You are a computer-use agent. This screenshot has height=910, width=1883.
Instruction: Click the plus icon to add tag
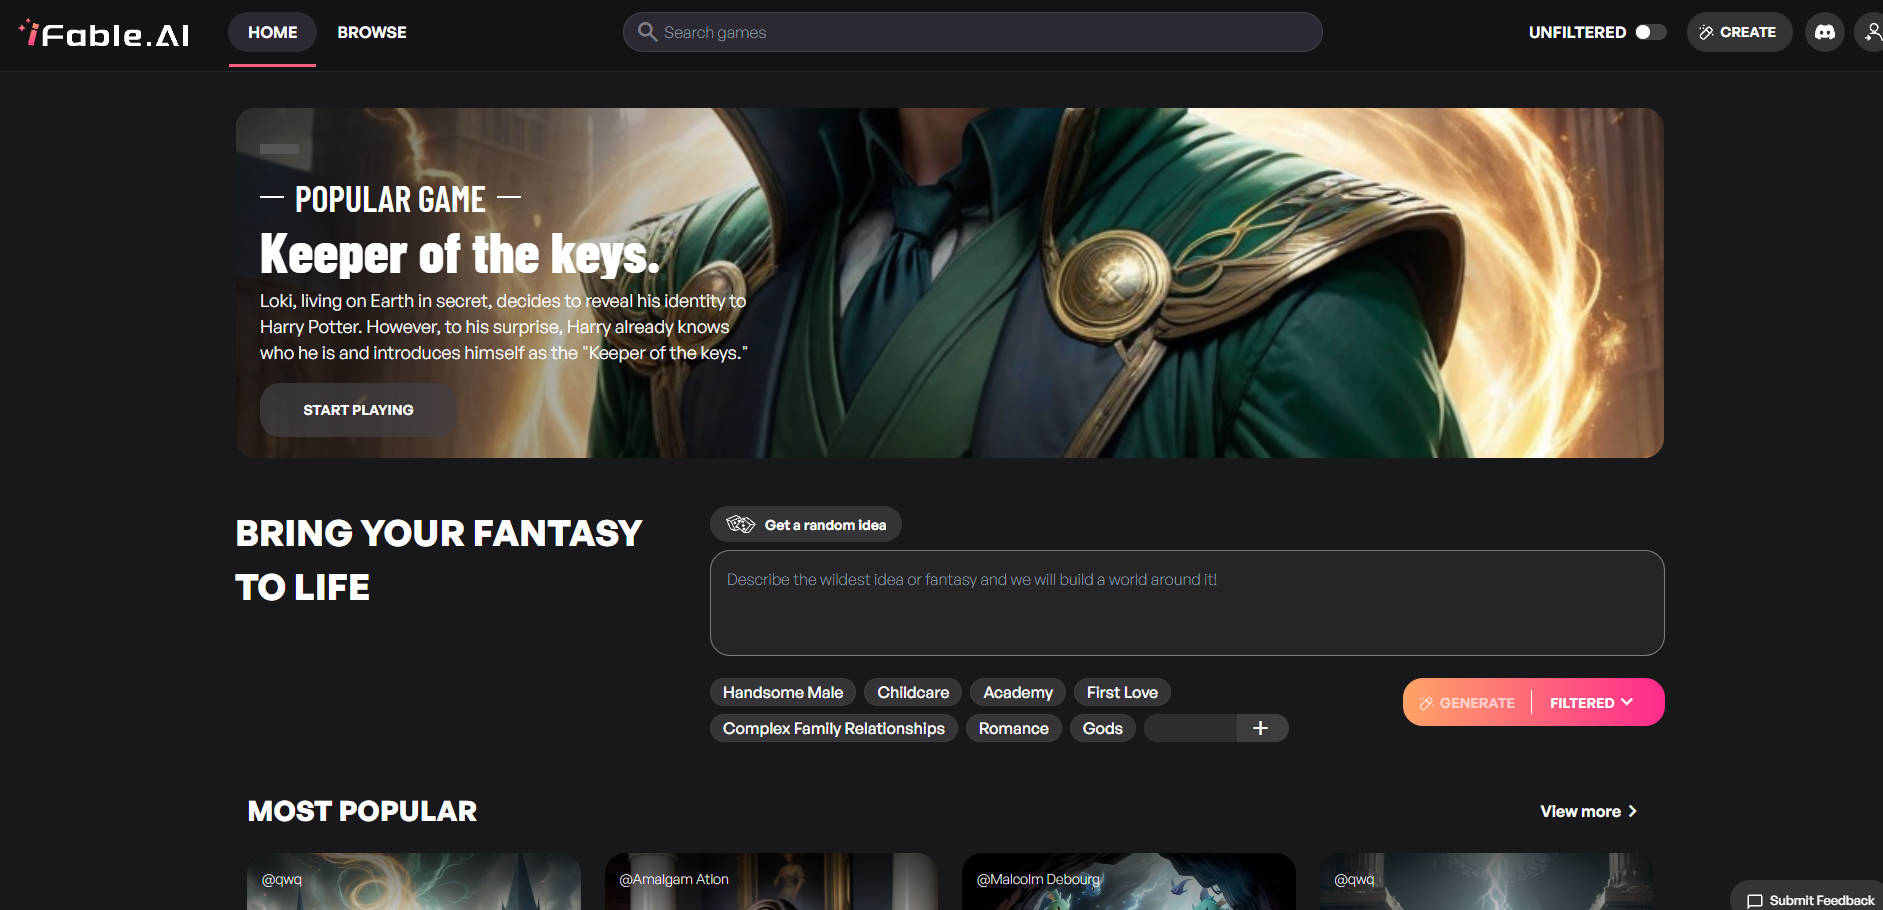coord(1260,728)
